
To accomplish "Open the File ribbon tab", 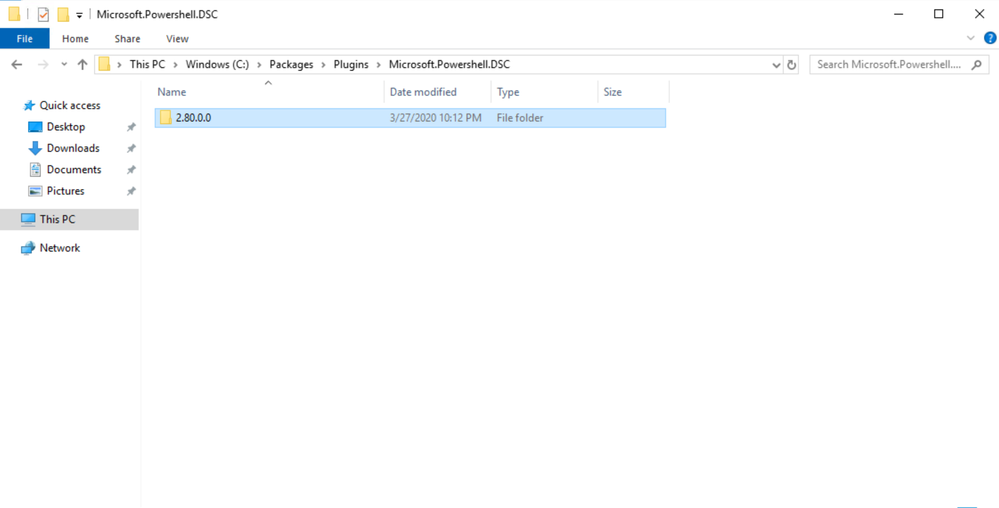I will click(24, 39).
